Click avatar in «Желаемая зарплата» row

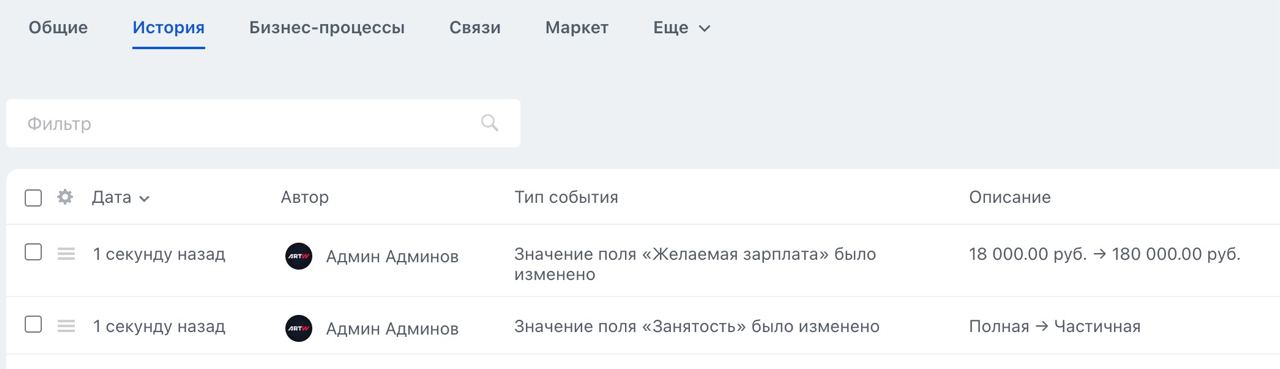299,256
